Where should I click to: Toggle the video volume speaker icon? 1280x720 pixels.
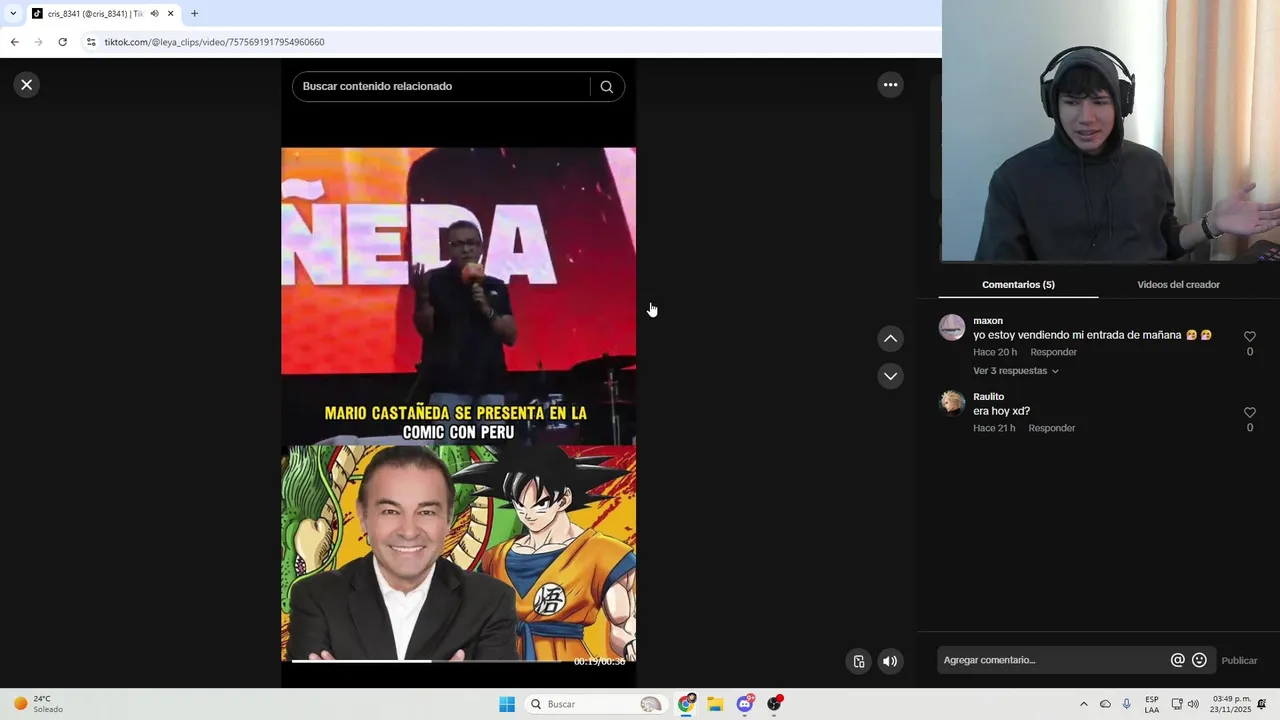[x=890, y=661]
